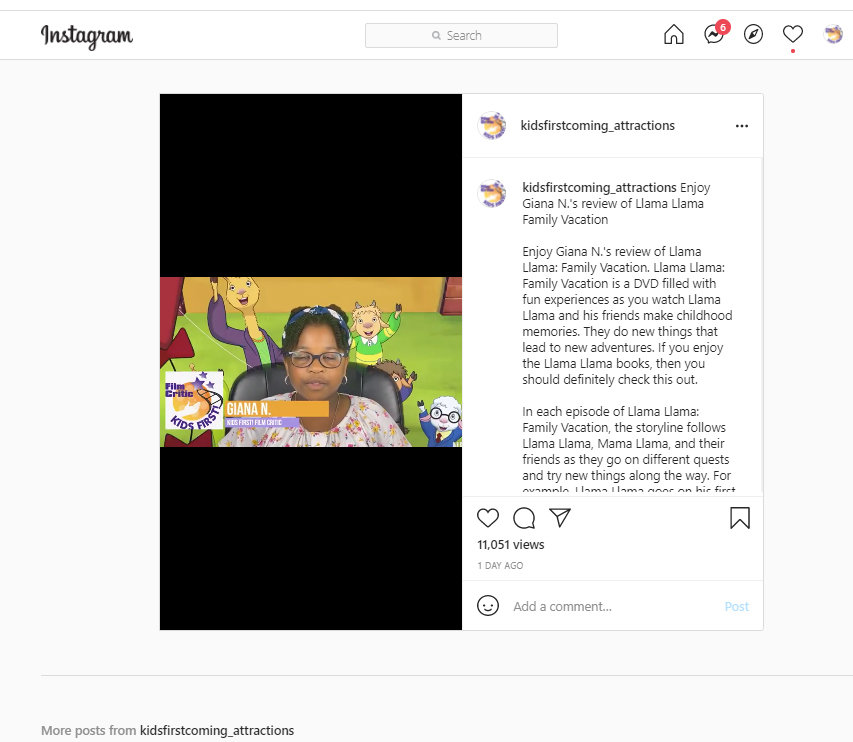Screen dimensions: 853x742
Task: Go to the Instagram home feed icon
Action: (x=673, y=35)
